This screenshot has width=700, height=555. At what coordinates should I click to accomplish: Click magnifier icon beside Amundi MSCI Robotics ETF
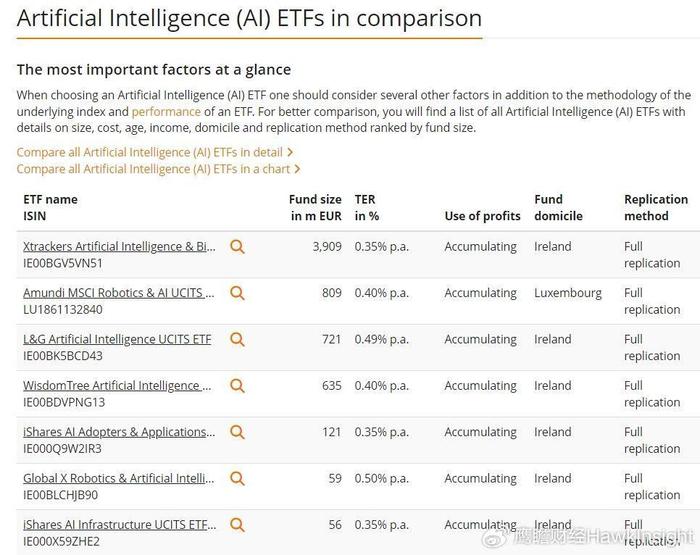coord(237,293)
